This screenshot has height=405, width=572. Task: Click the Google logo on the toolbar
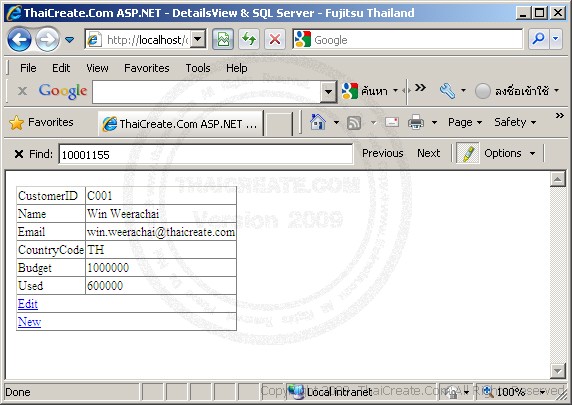click(63, 91)
